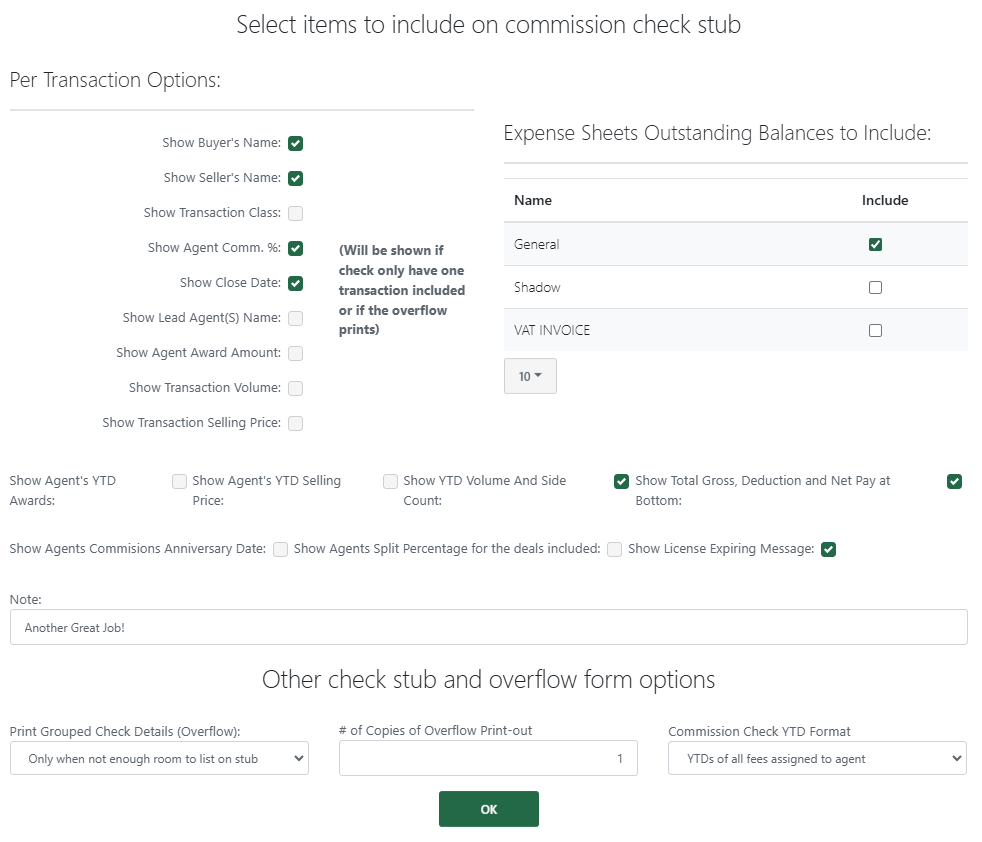This screenshot has height=842, width=982.
Task: Enable Show Transaction Volume
Action: pos(295,388)
